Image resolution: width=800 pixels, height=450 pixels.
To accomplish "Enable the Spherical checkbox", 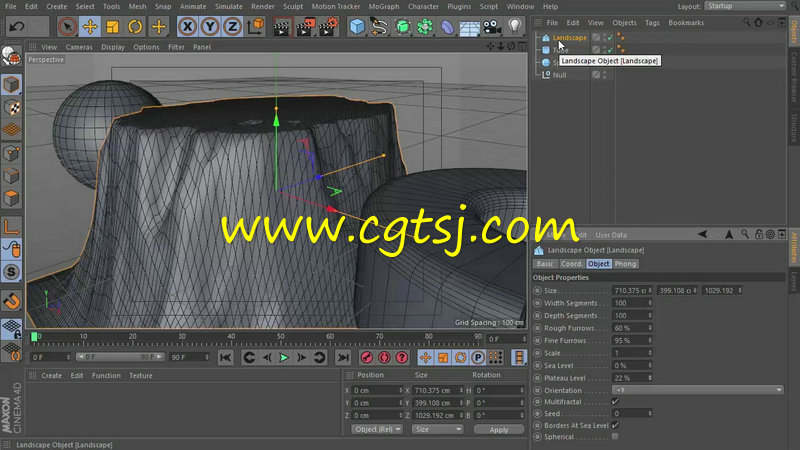I will pos(615,437).
